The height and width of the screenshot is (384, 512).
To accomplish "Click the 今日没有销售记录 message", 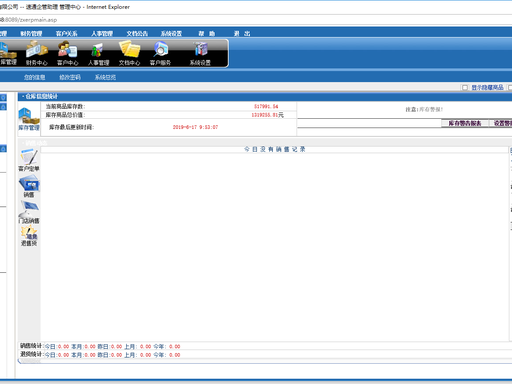I will click(x=275, y=149).
